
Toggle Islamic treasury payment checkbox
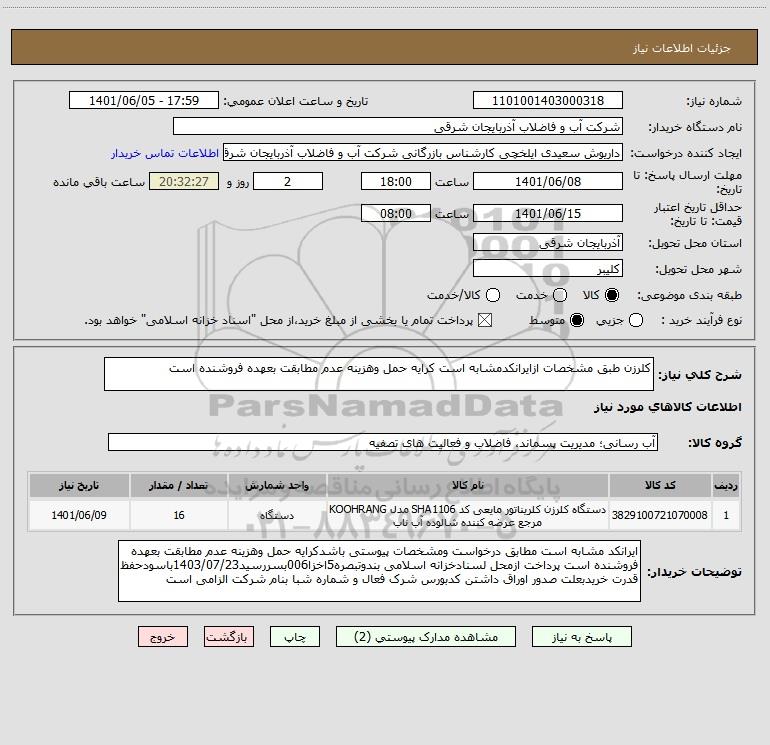[485, 320]
